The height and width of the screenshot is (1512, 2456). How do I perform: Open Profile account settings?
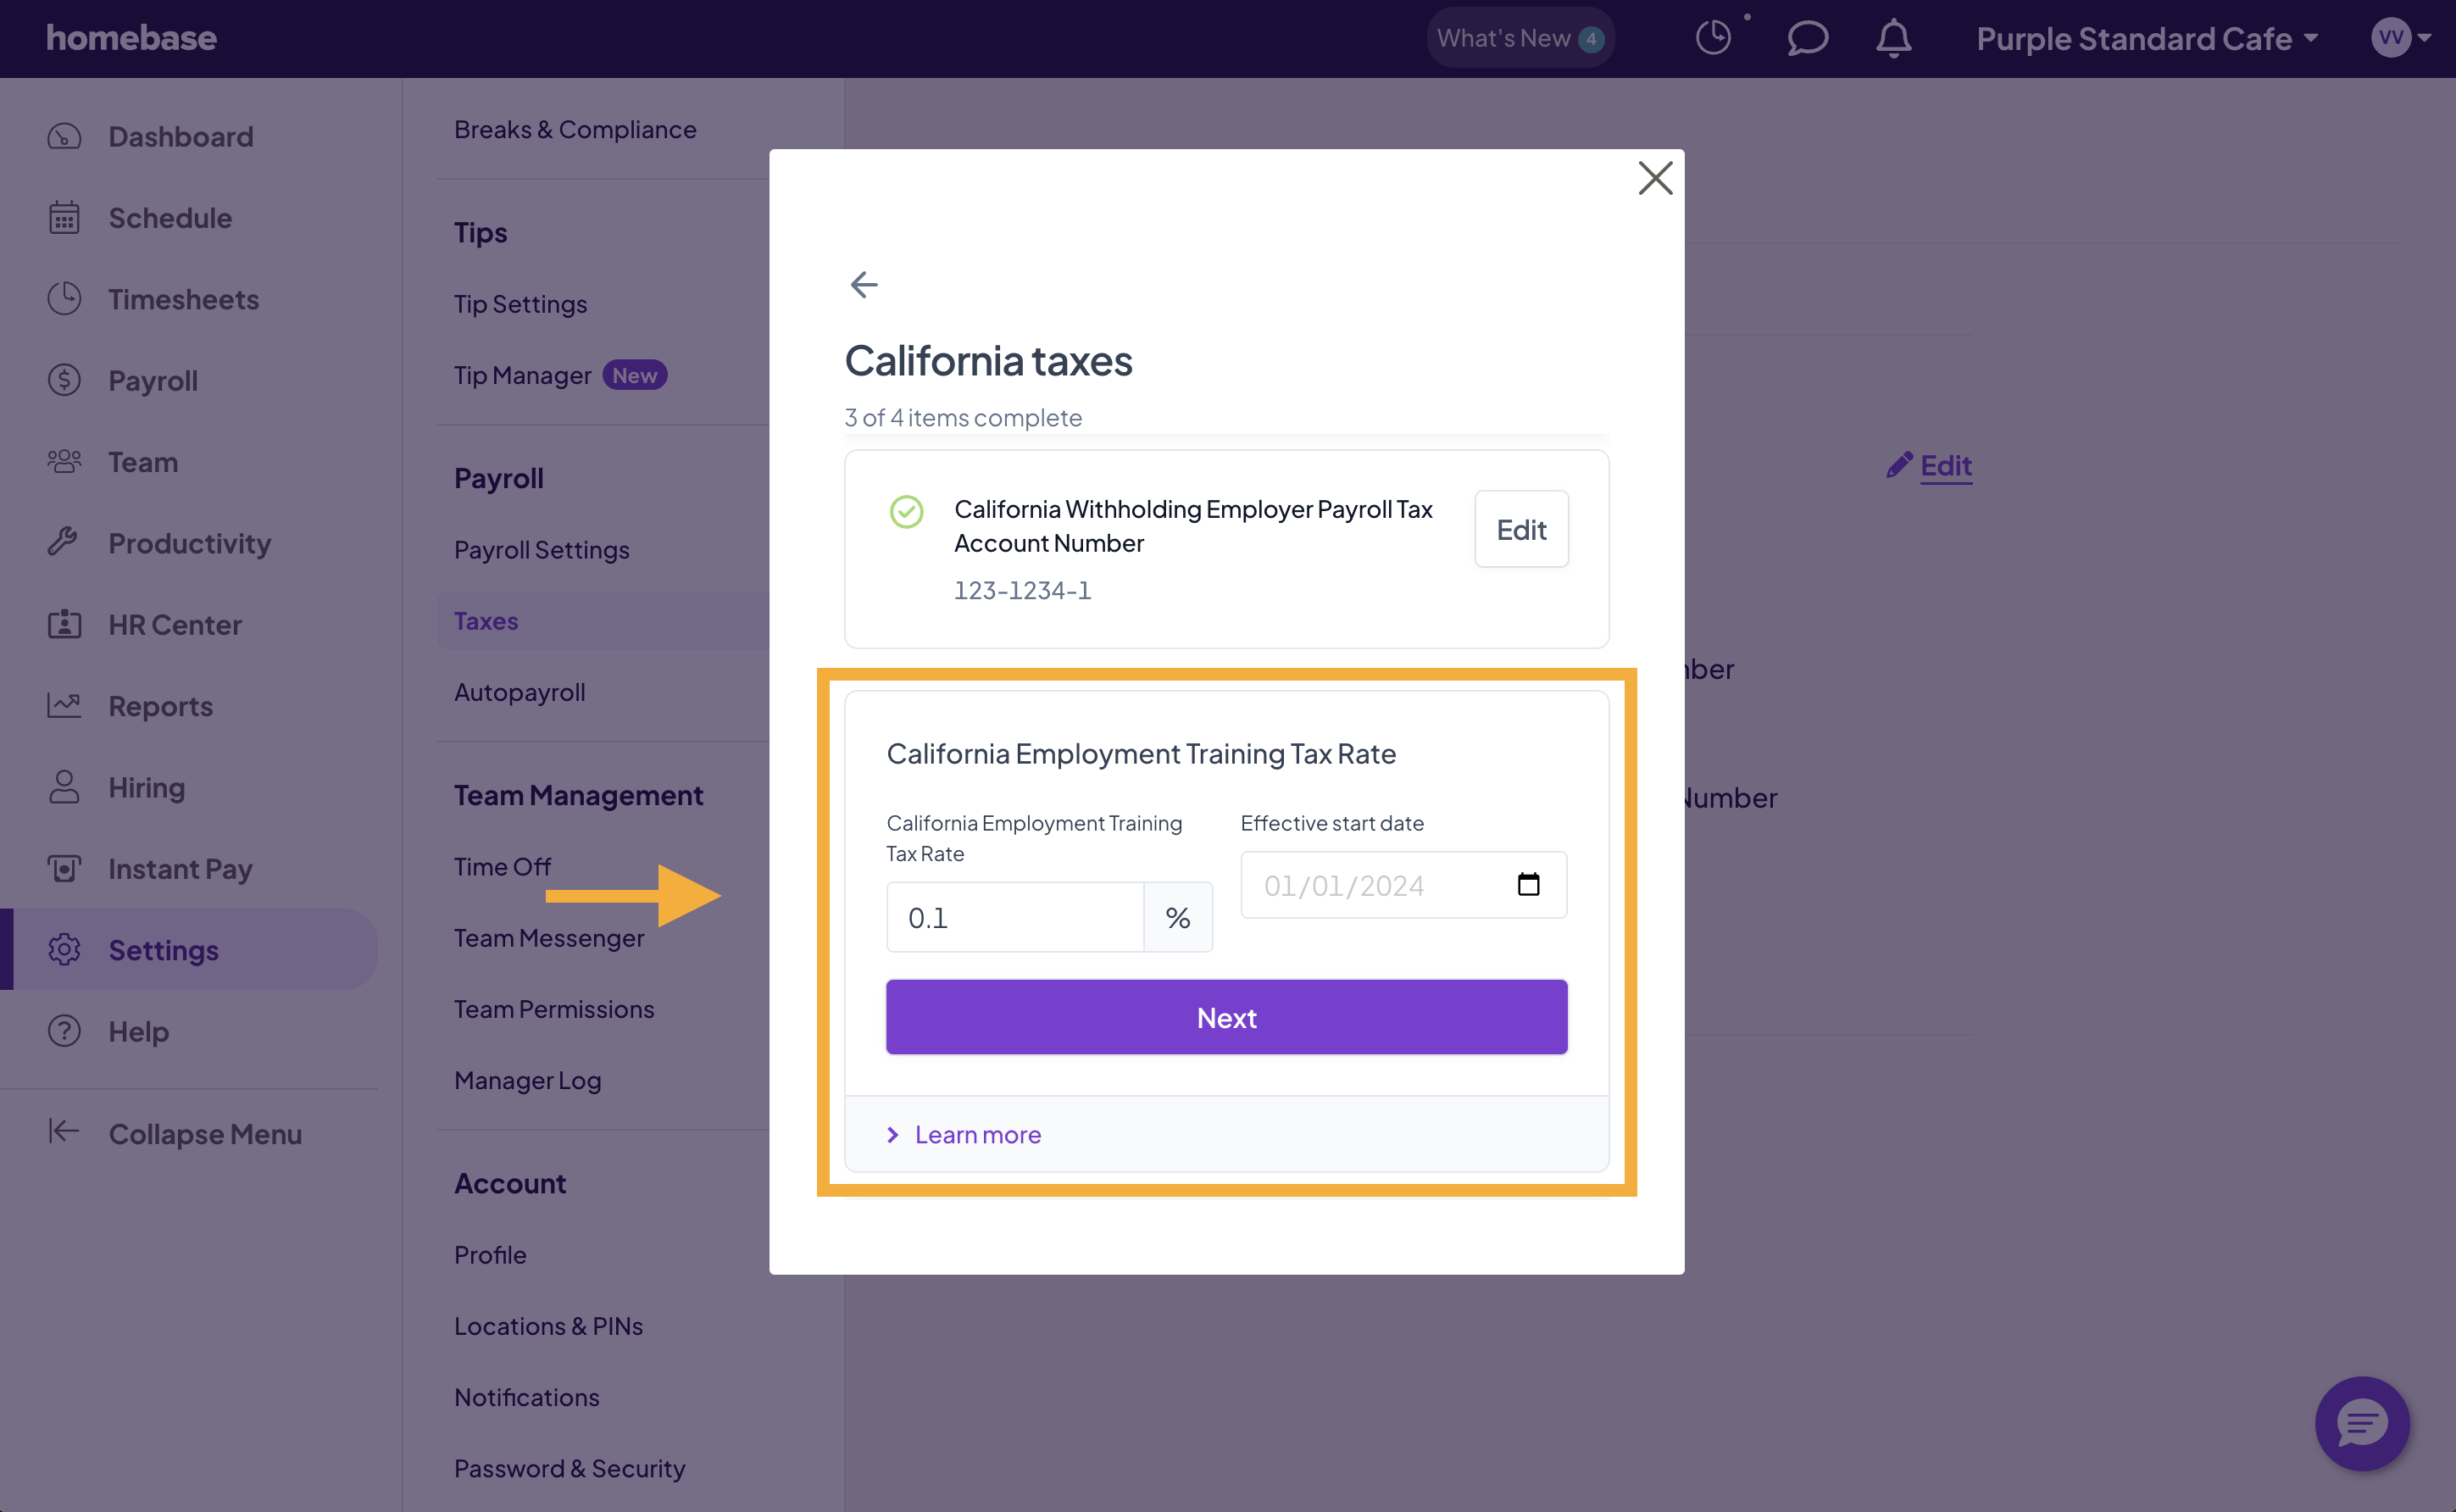pos(490,1254)
